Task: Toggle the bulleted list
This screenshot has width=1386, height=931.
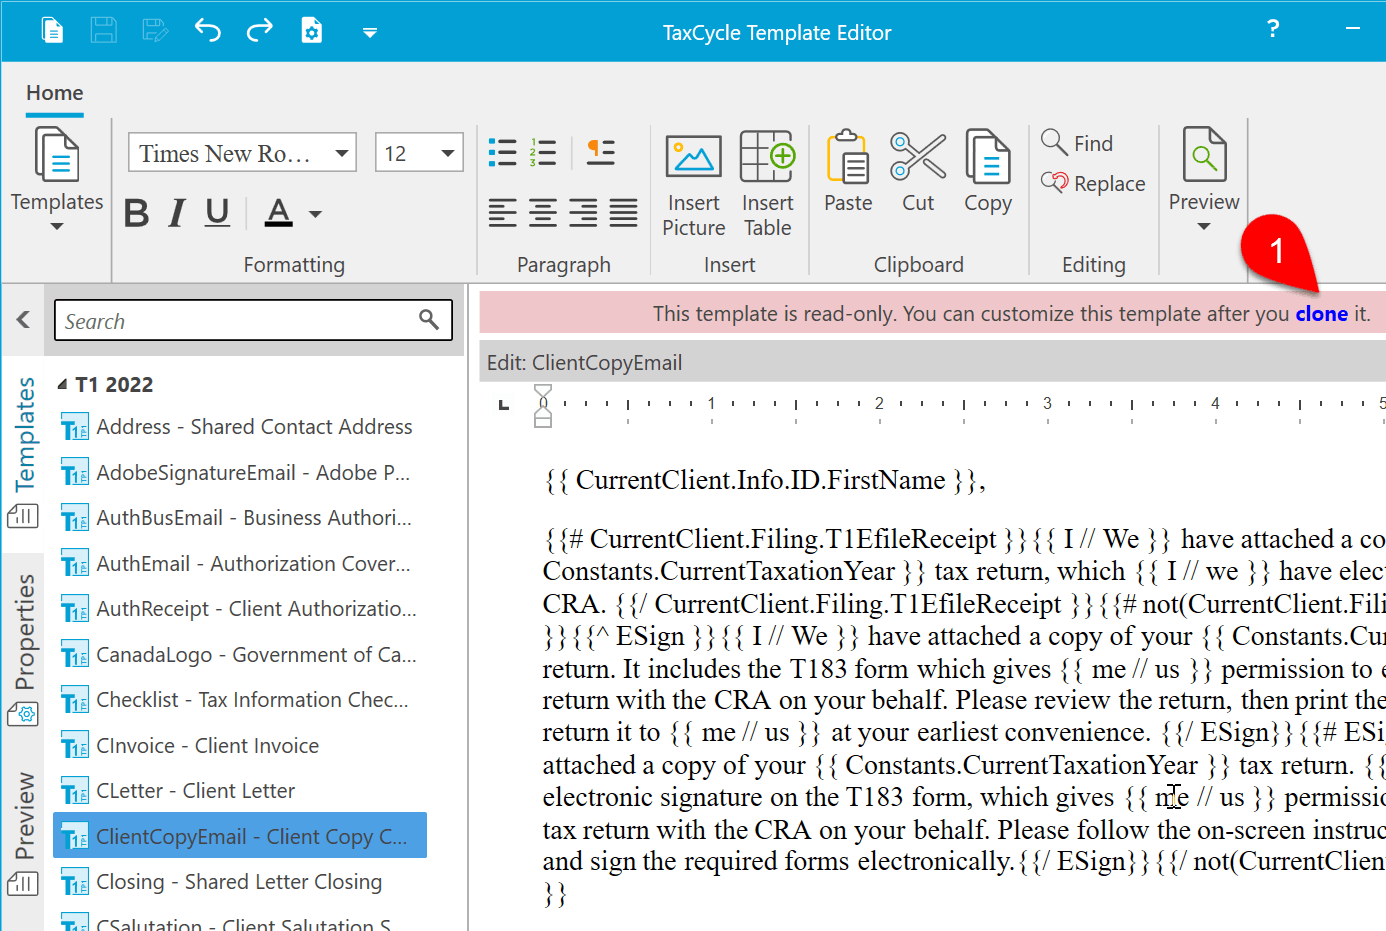Action: point(502,152)
